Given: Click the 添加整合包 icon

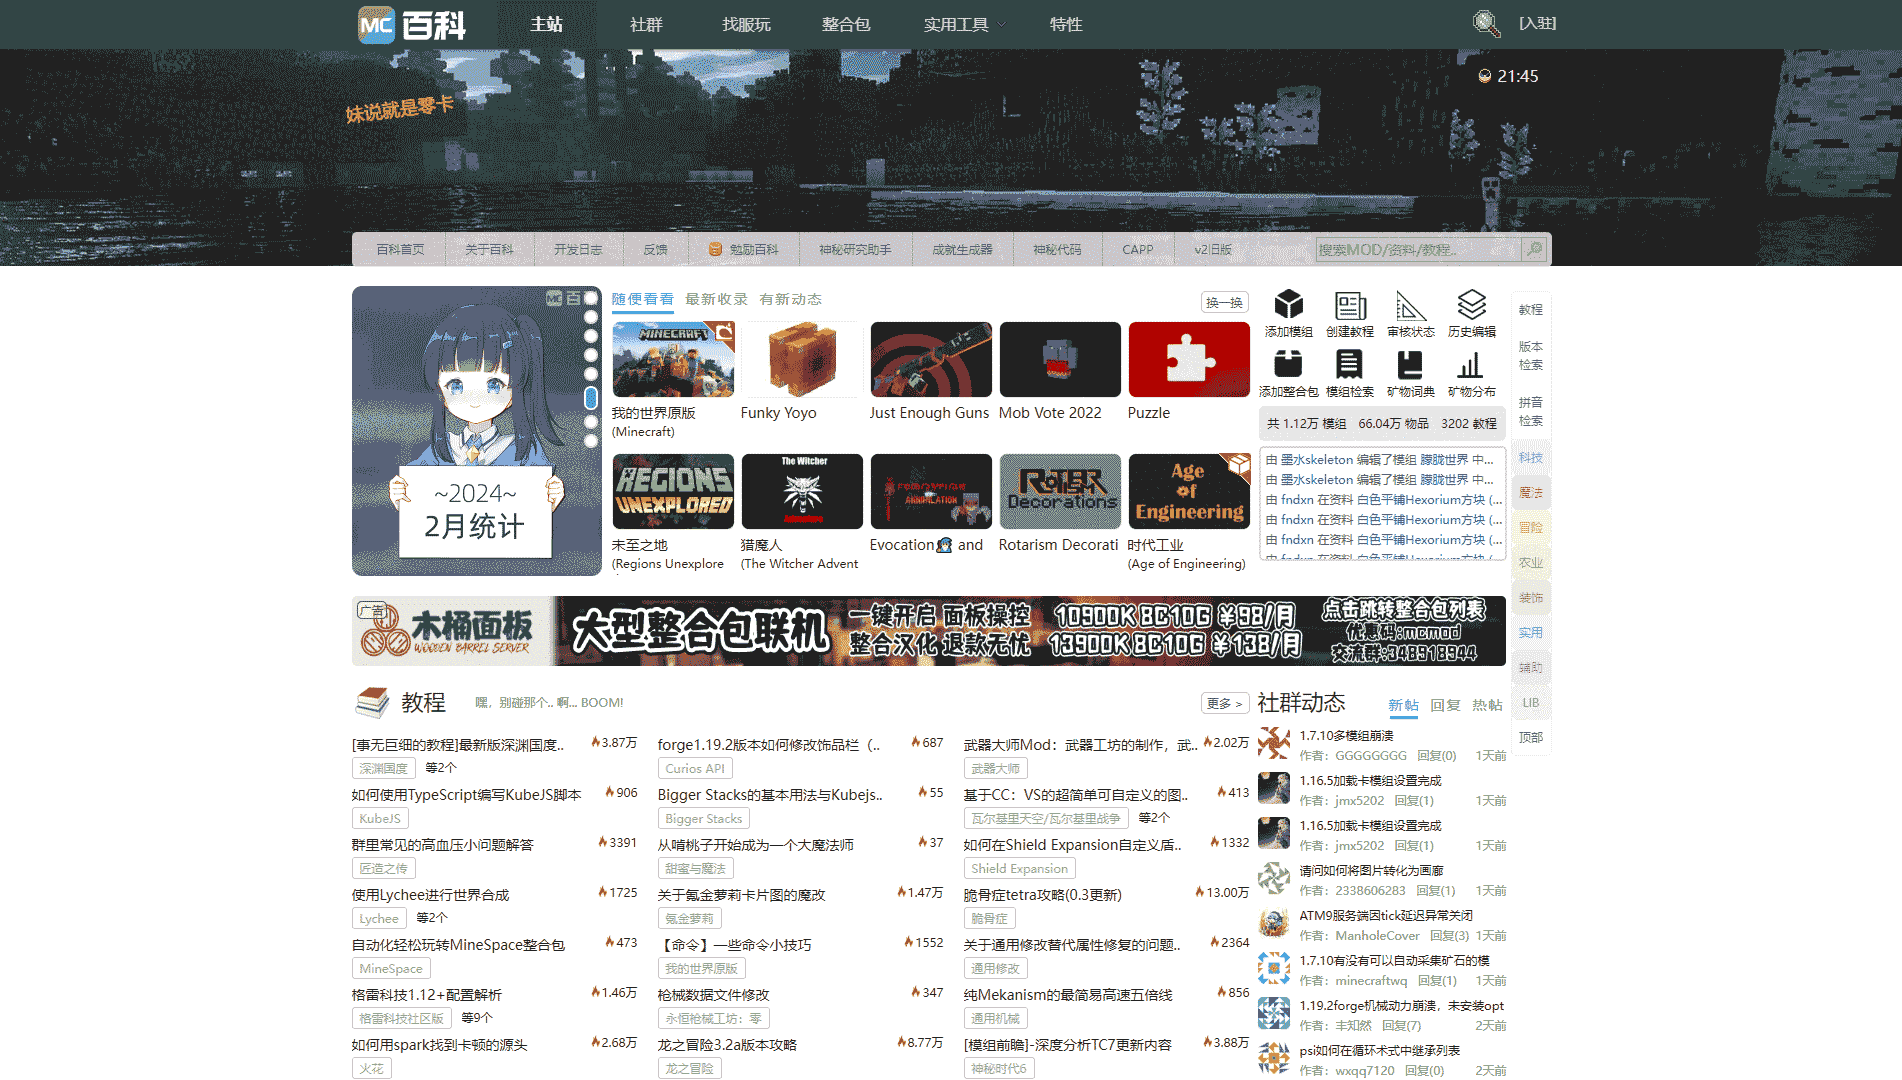Looking at the screenshot, I should click(1288, 364).
